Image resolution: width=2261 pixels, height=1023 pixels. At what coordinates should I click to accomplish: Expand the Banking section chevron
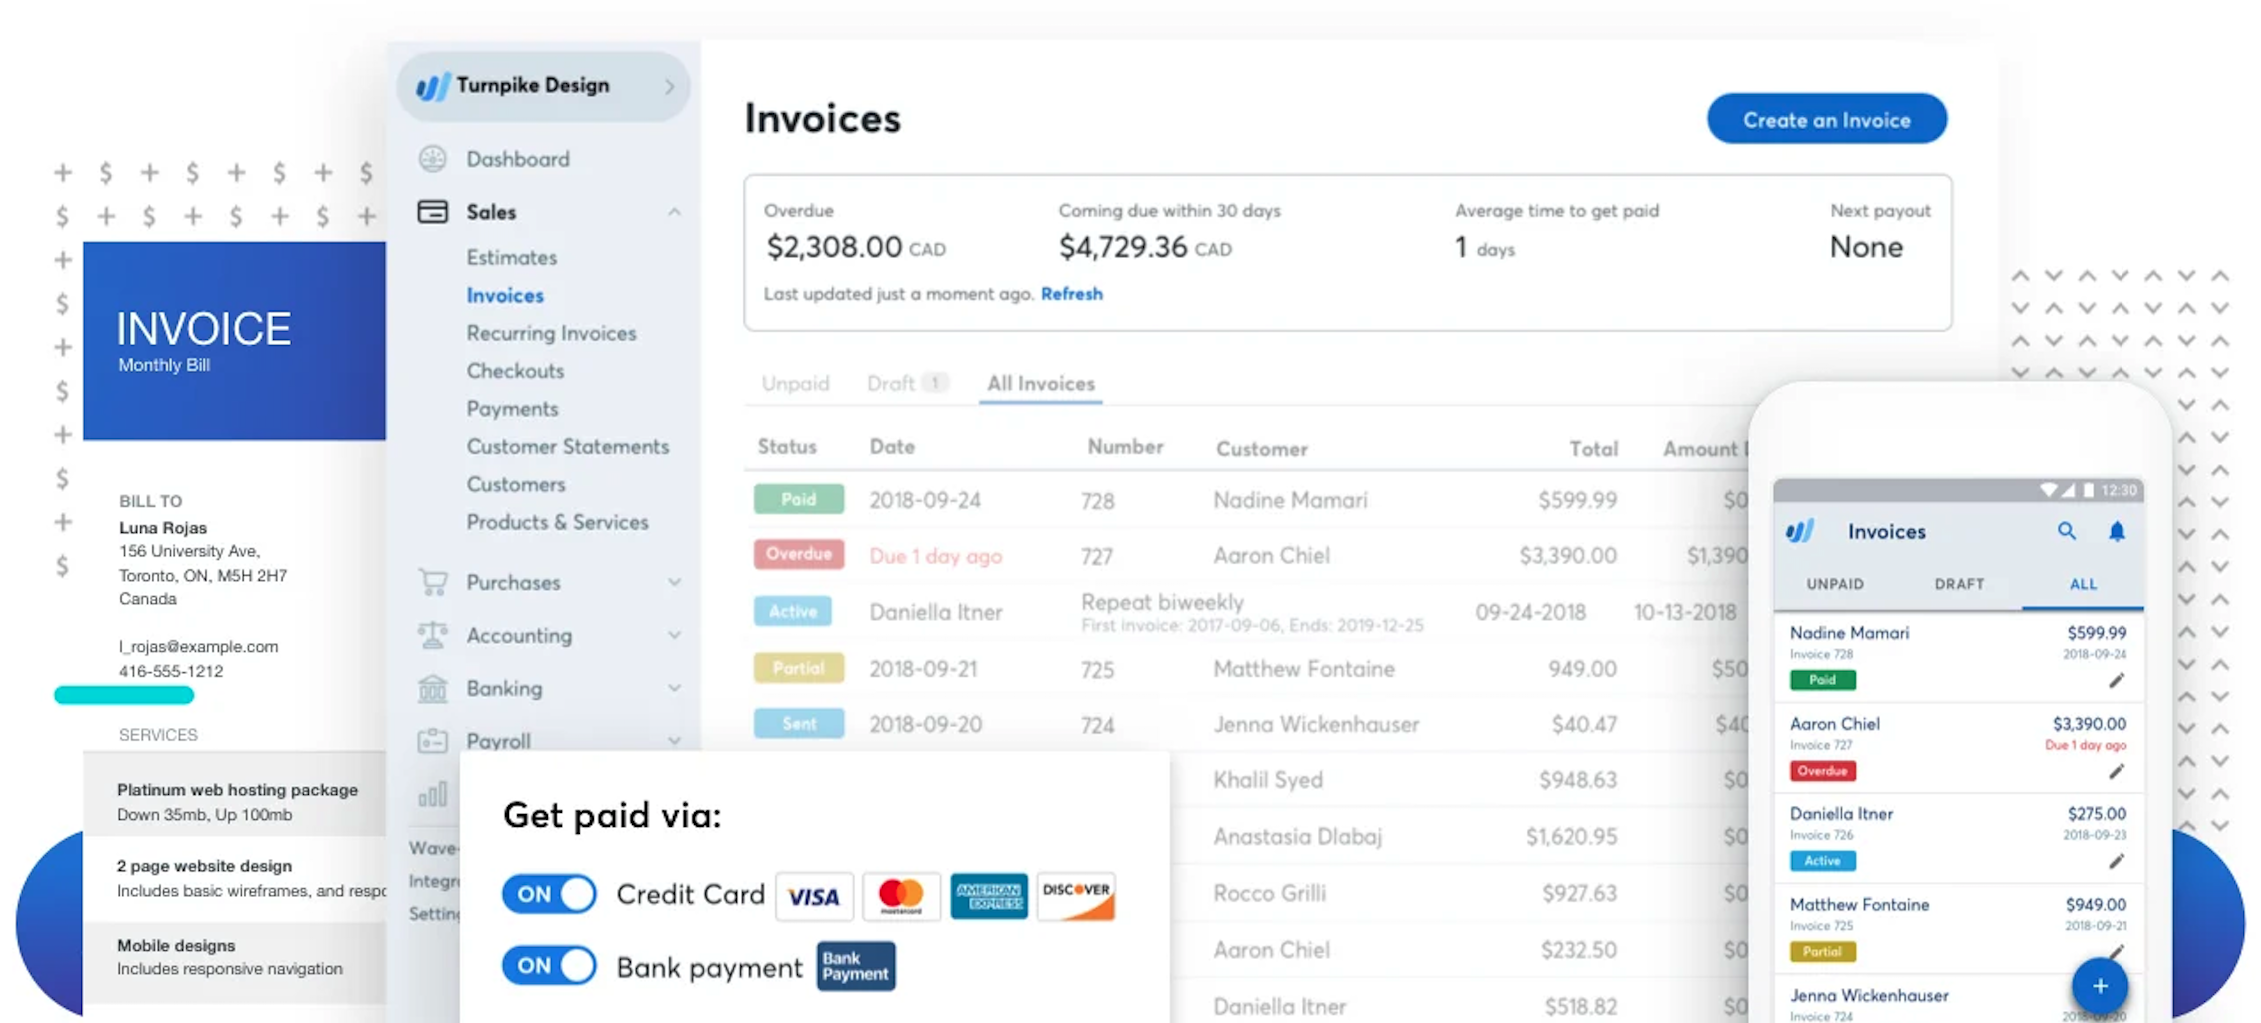coord(674,688)
